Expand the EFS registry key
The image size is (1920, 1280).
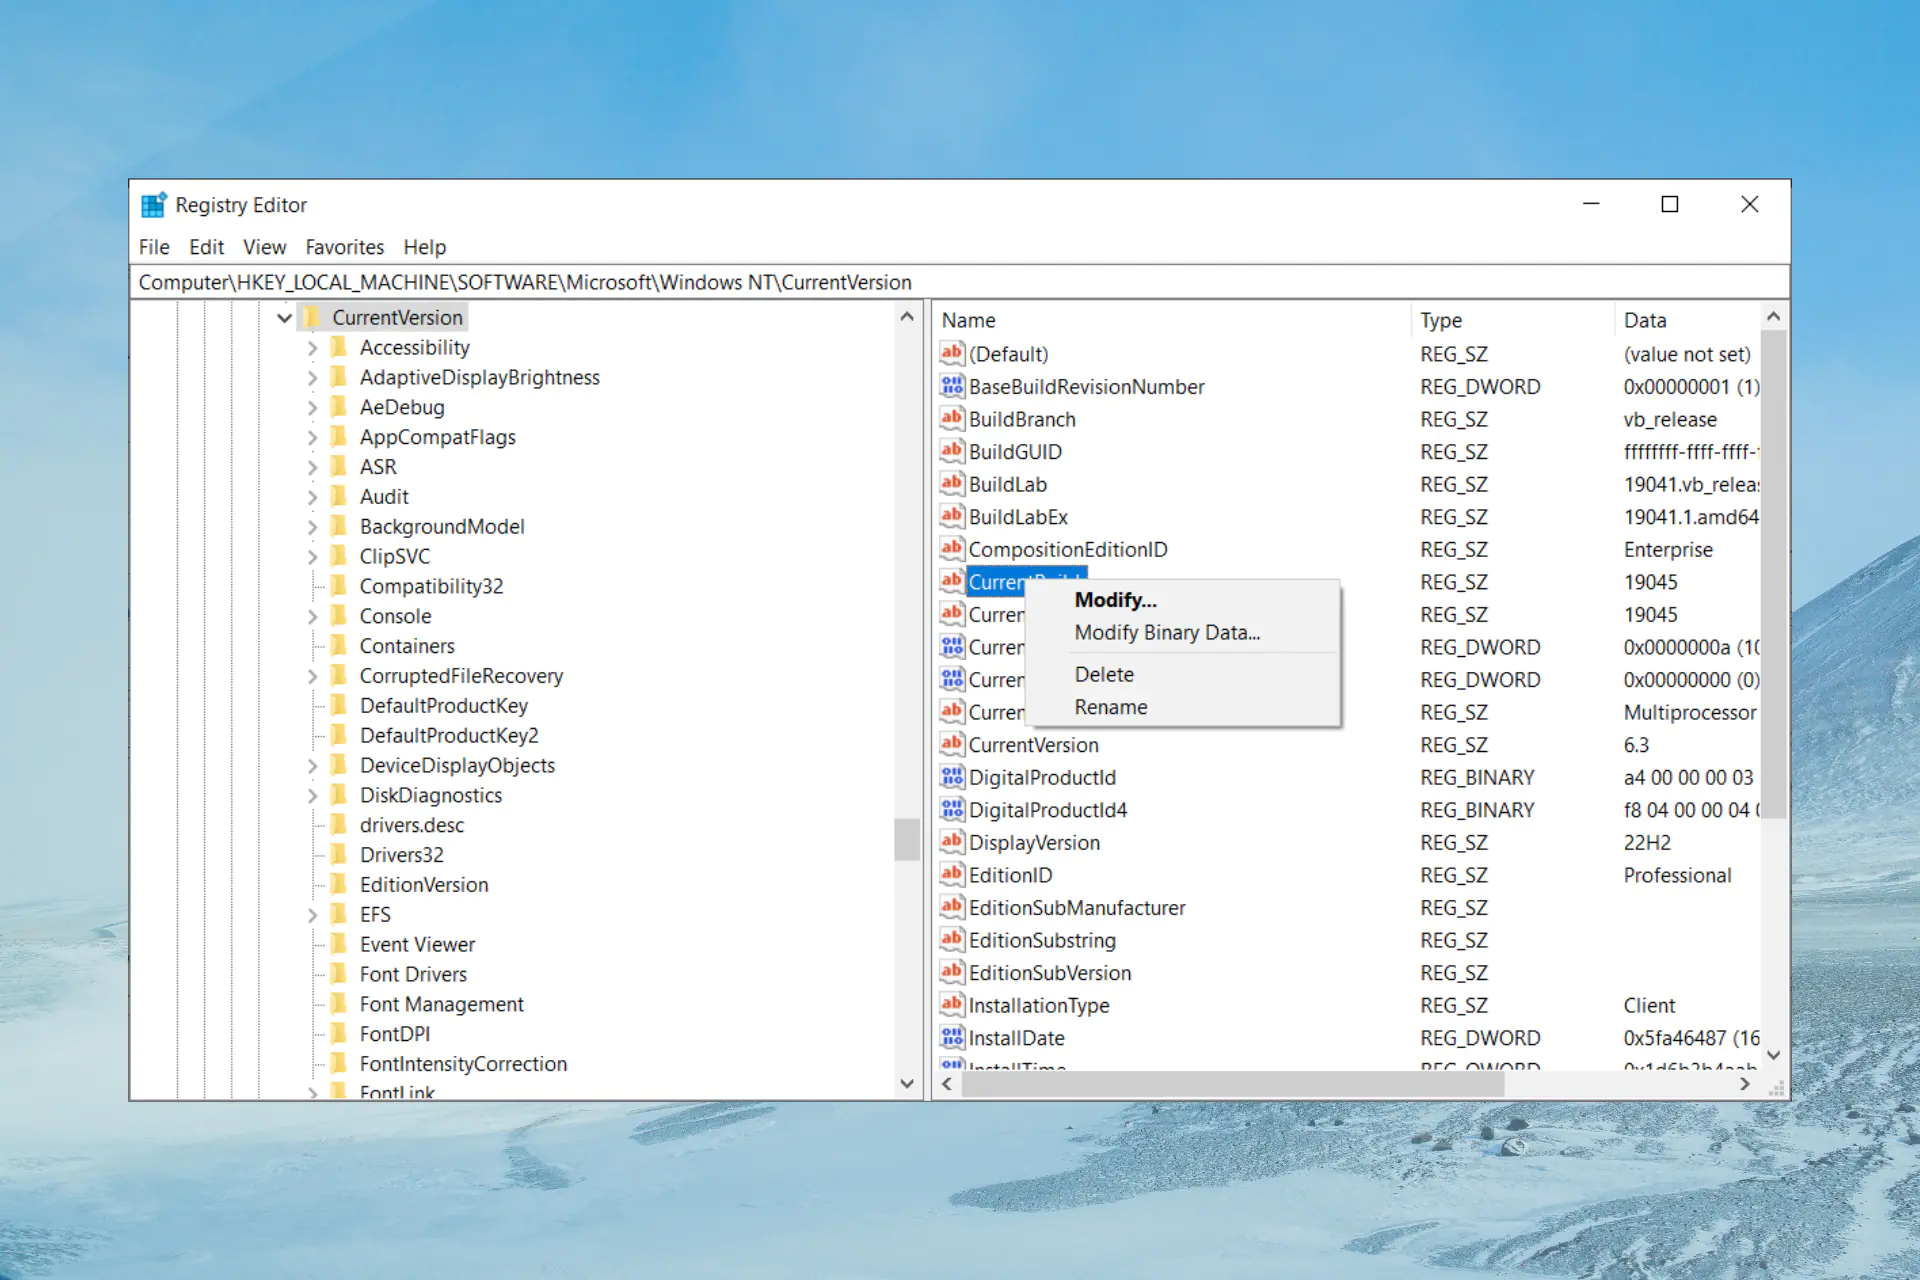[x=312, y=915]
